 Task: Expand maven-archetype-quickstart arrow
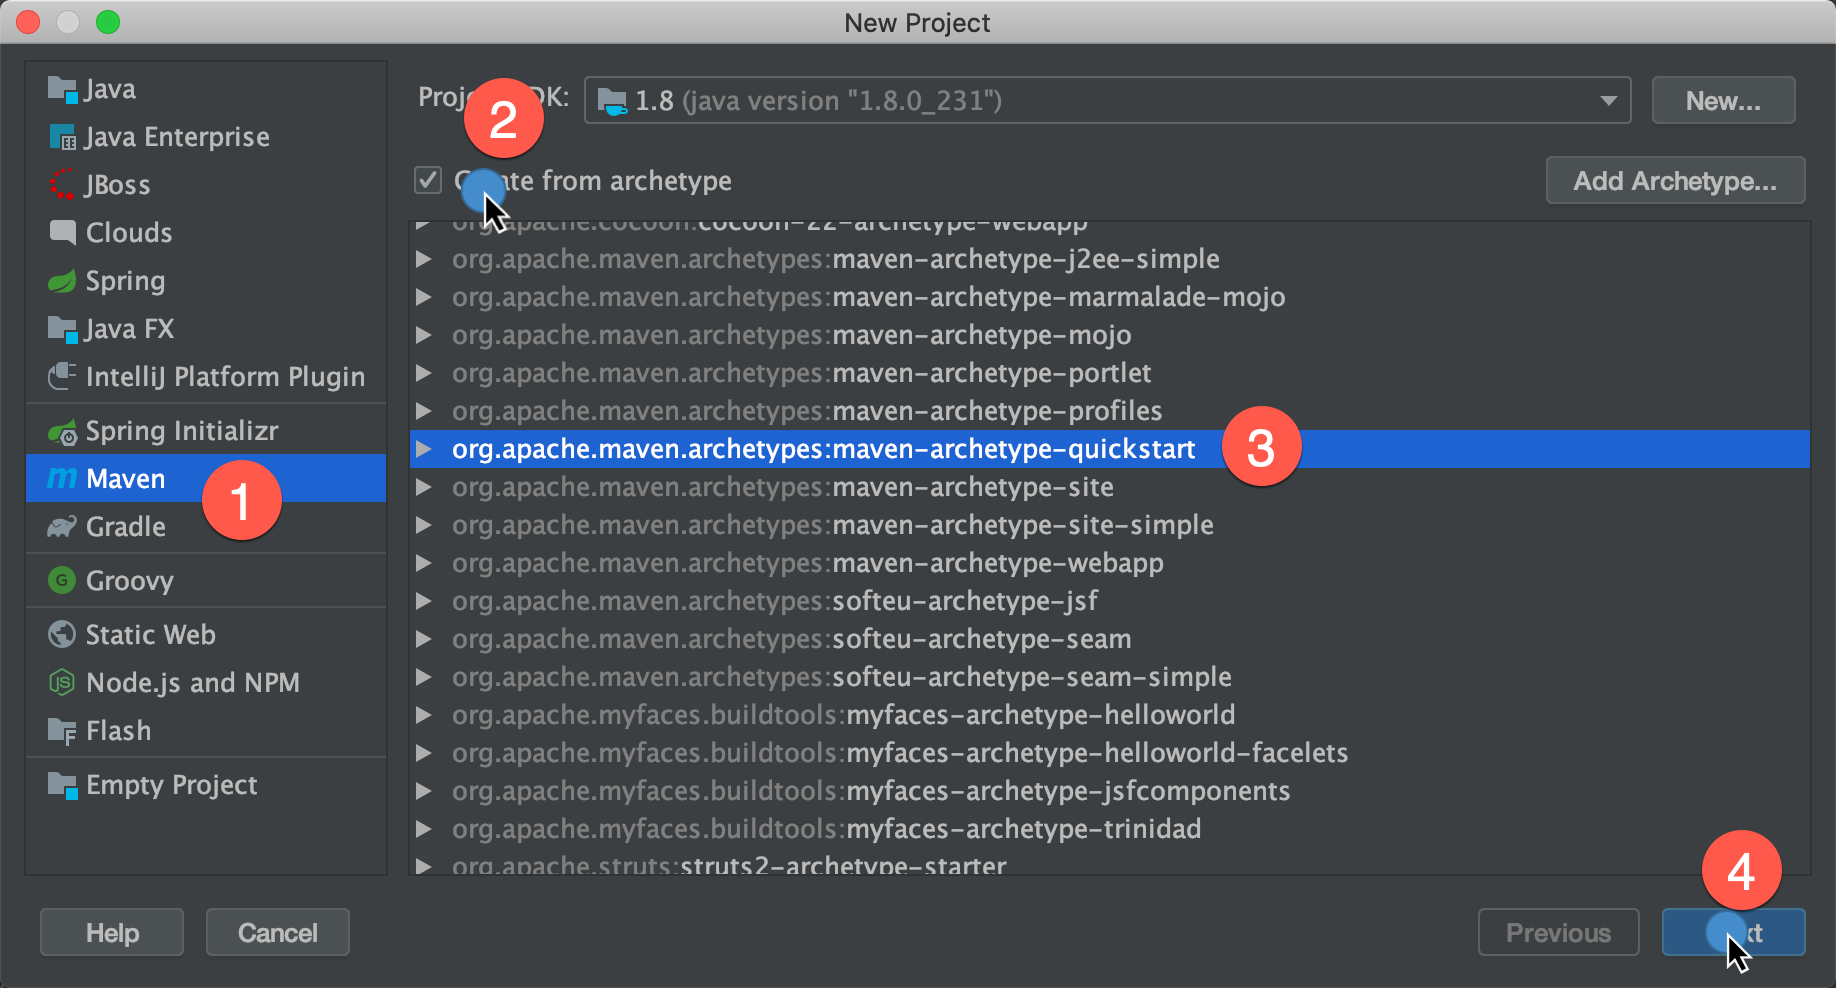(x=424, y=449)
